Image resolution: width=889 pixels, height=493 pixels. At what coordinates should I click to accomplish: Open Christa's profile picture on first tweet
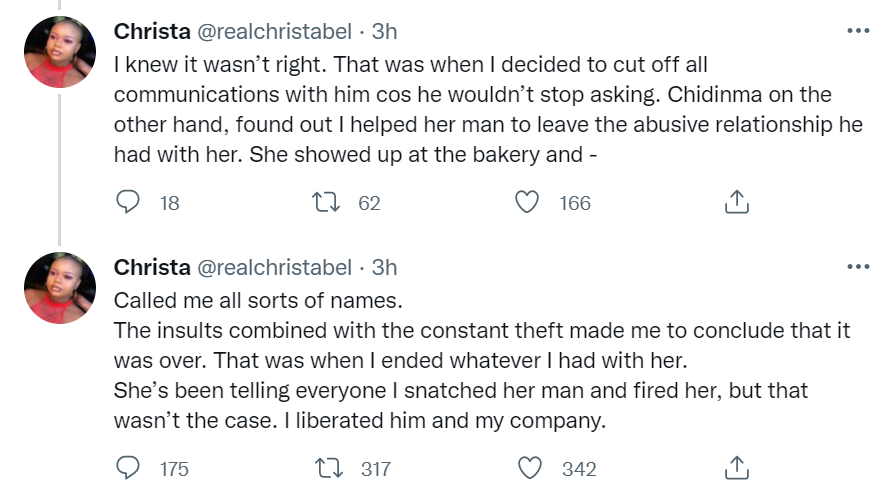pos(59,53)
